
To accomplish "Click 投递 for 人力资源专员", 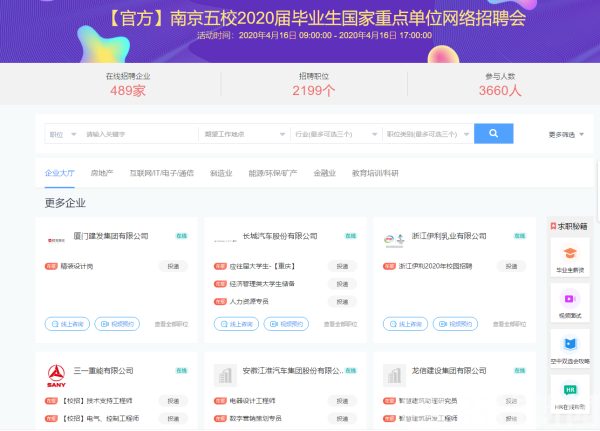I will pyautogui.click(x=342, y=302).
